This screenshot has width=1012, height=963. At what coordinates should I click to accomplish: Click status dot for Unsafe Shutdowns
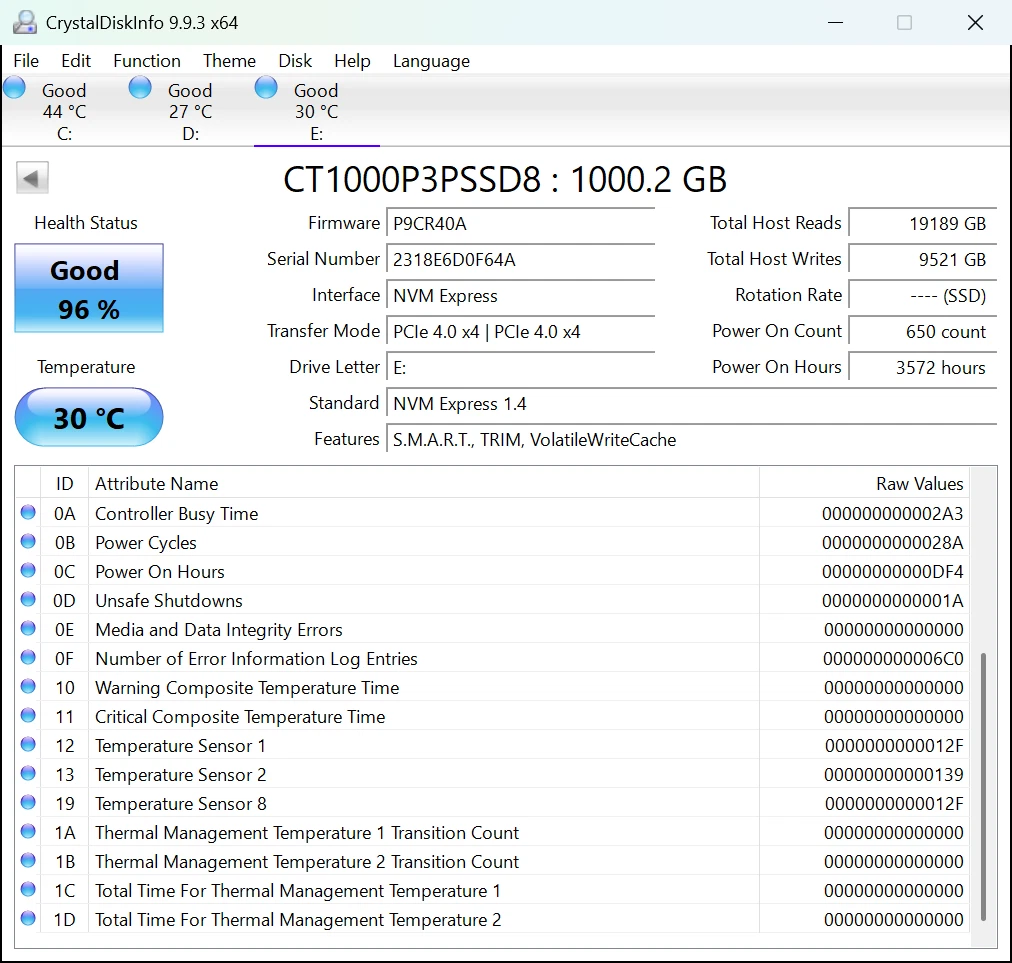tap(28, 599)
